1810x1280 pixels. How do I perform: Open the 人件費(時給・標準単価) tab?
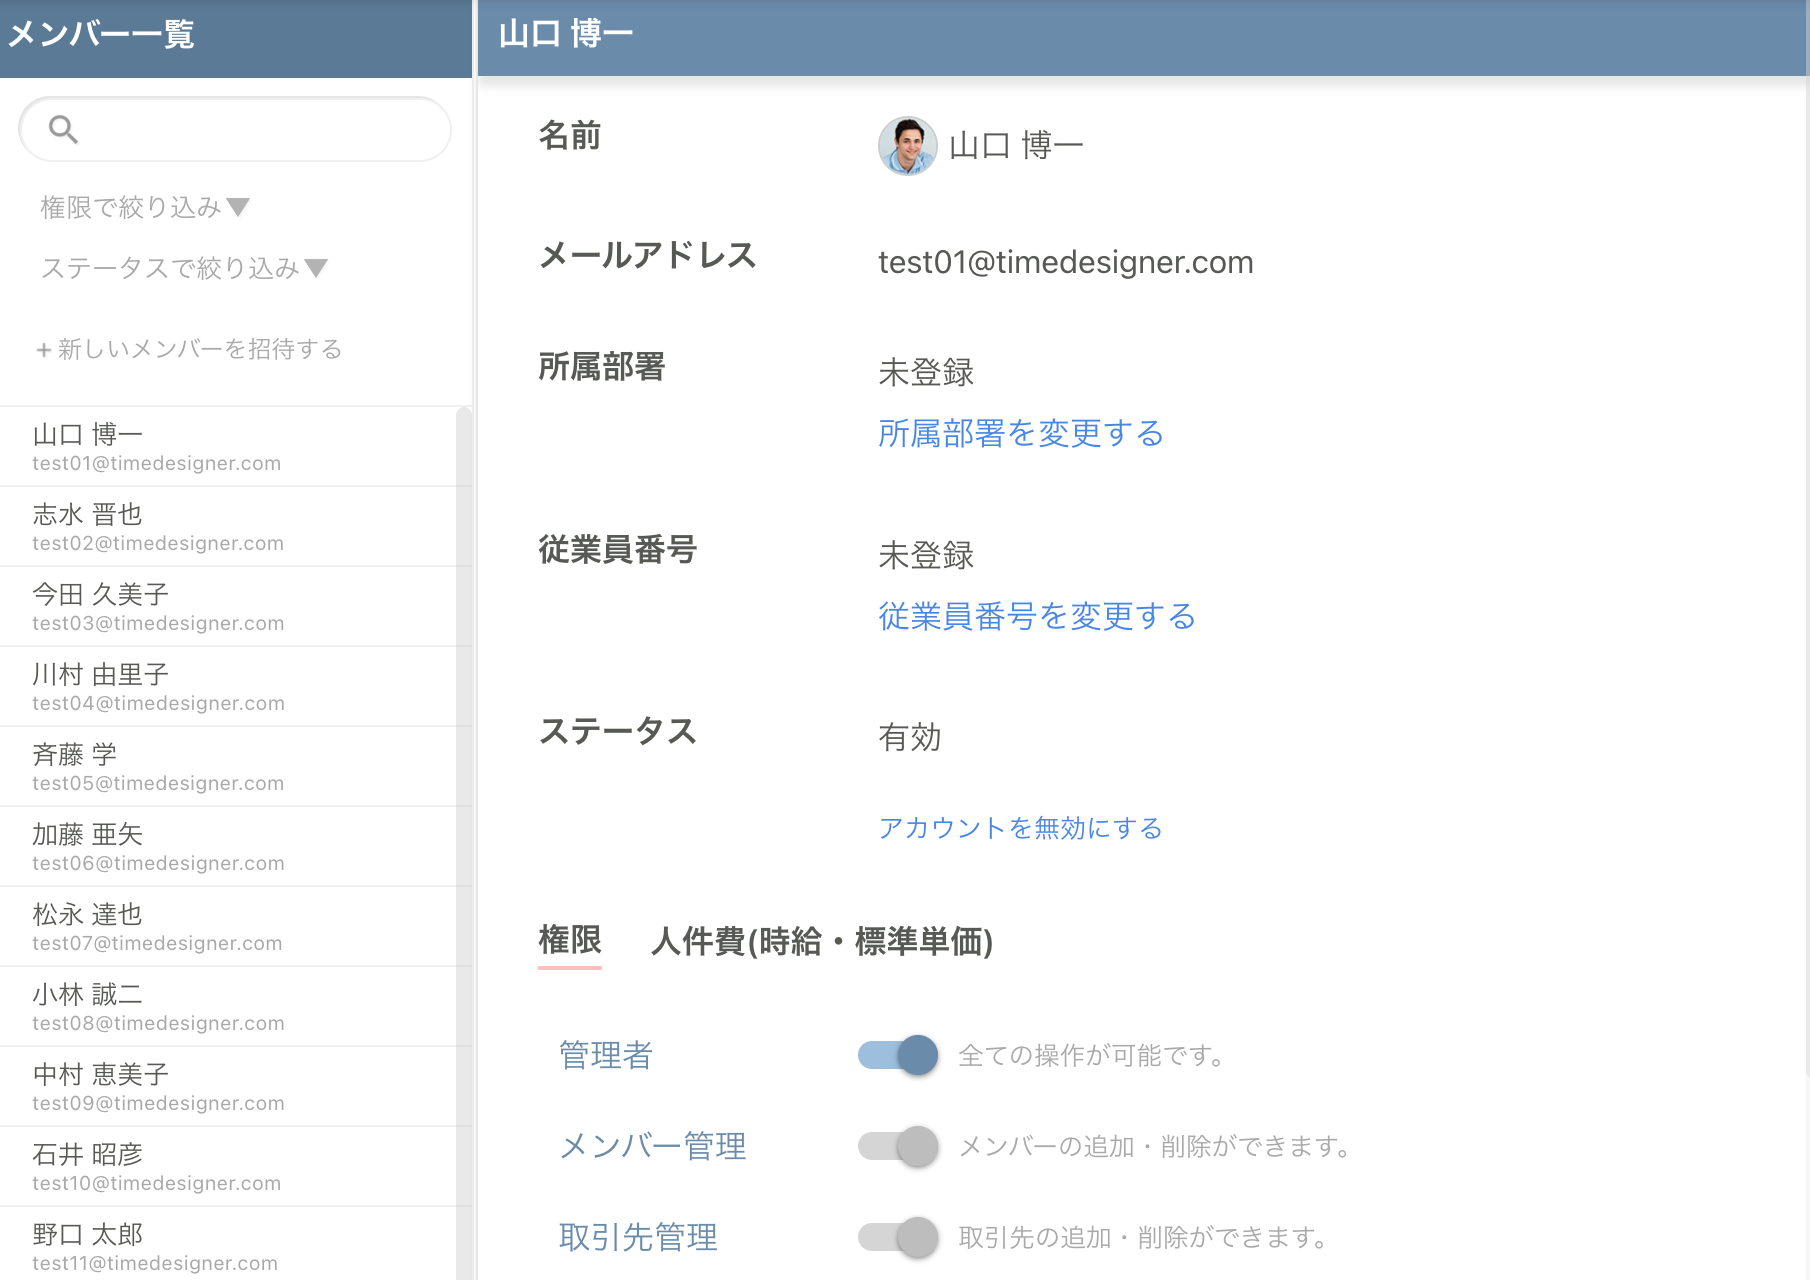click(821, 941)
